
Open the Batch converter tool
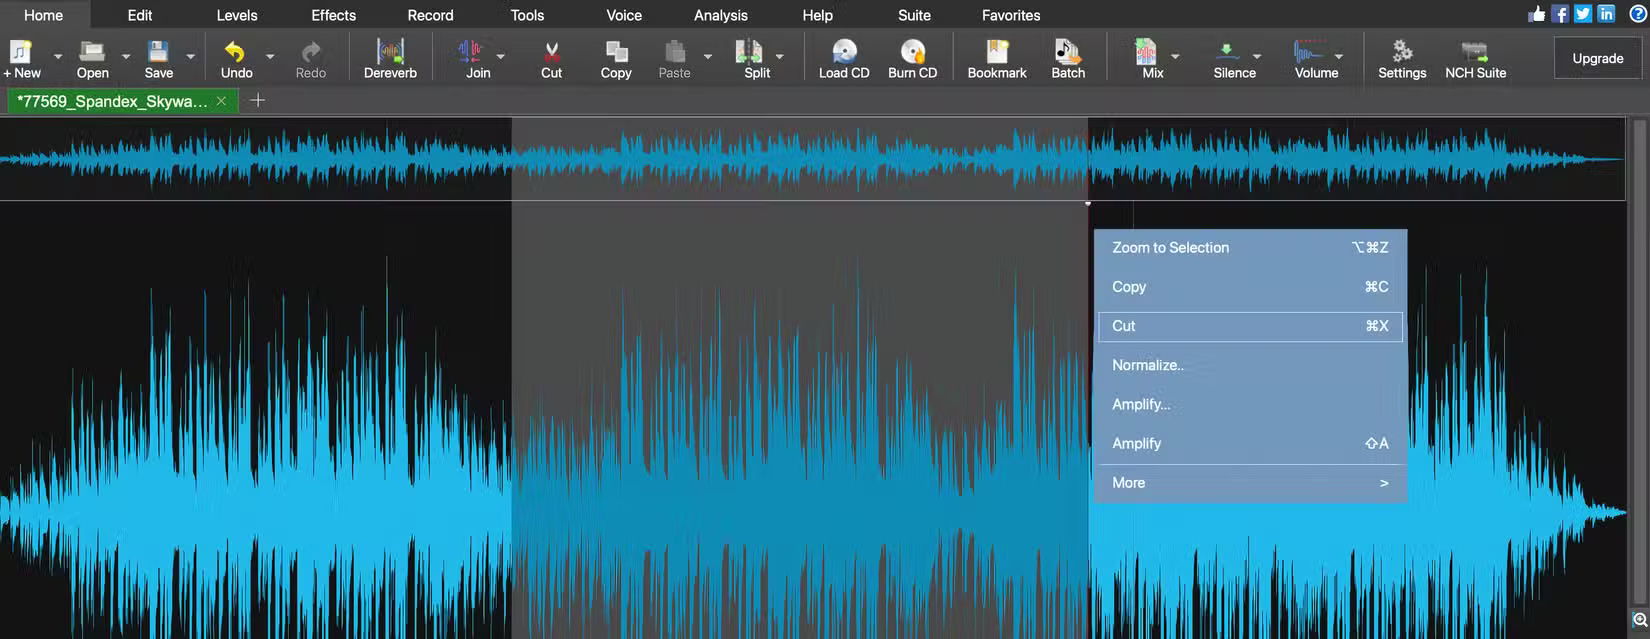[1067, 52]
